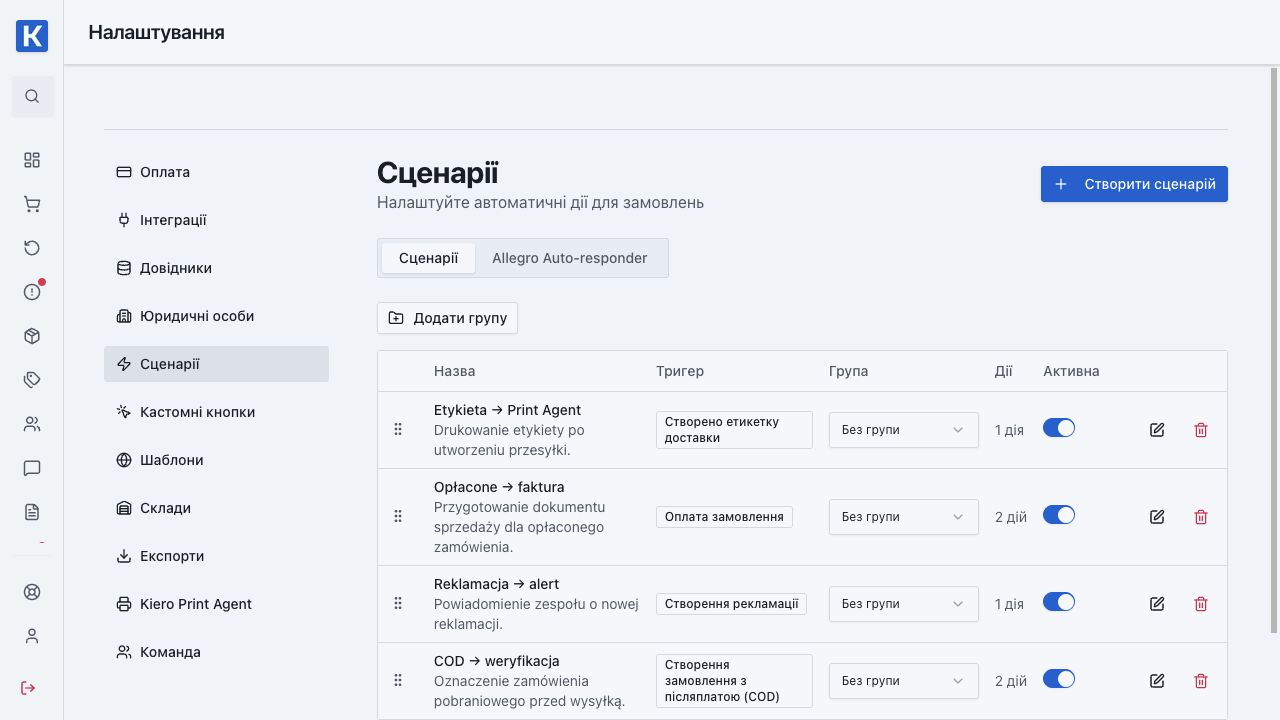The width and height of the screenshot is (1280, 720).
Task: Switch to Allegro Auto-responder tab
Action: (x=570, y=258)
